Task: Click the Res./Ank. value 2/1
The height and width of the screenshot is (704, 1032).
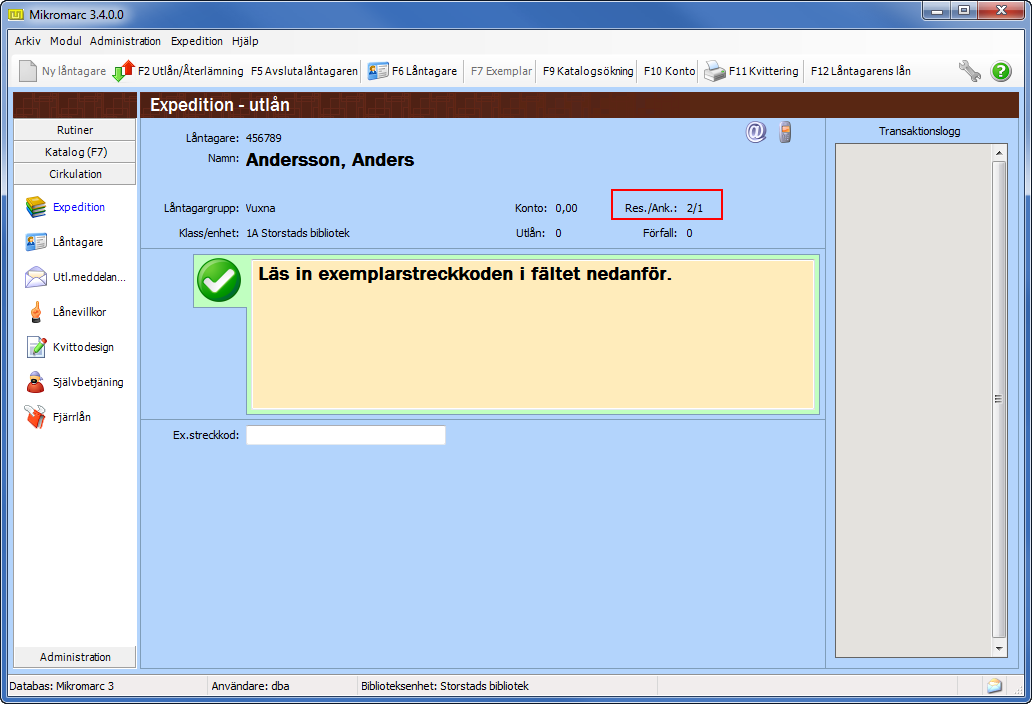Action: [x=694, y=208]
